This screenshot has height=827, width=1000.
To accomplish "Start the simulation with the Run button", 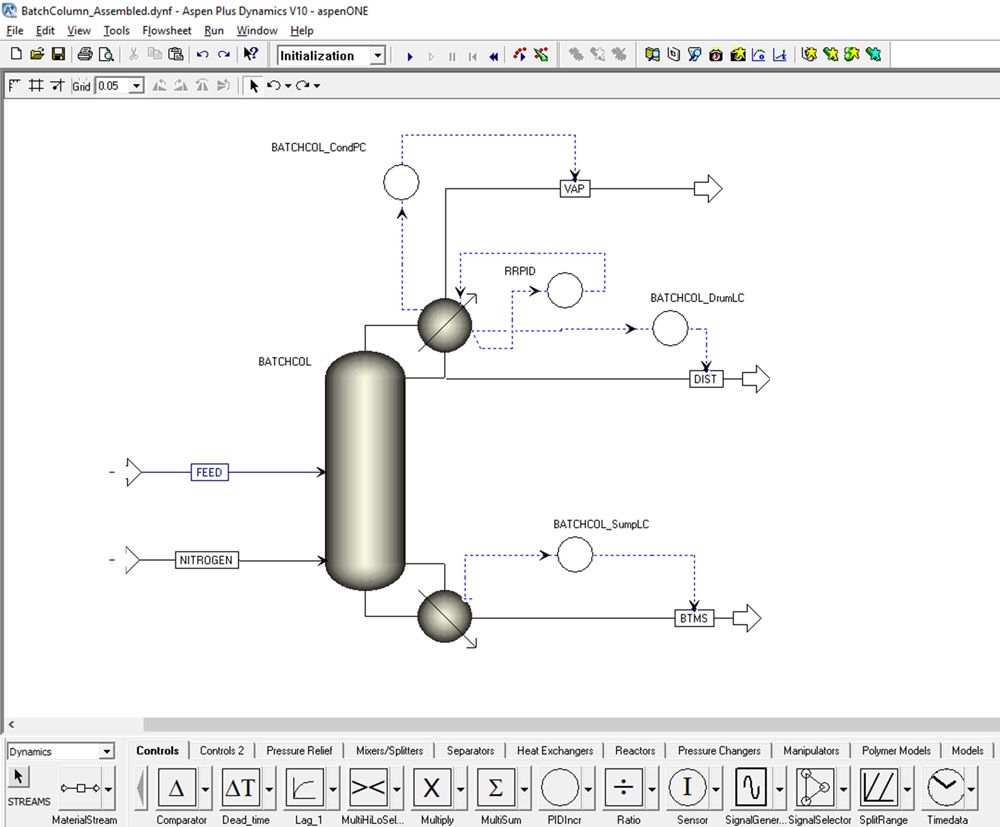I will (410, 55).
